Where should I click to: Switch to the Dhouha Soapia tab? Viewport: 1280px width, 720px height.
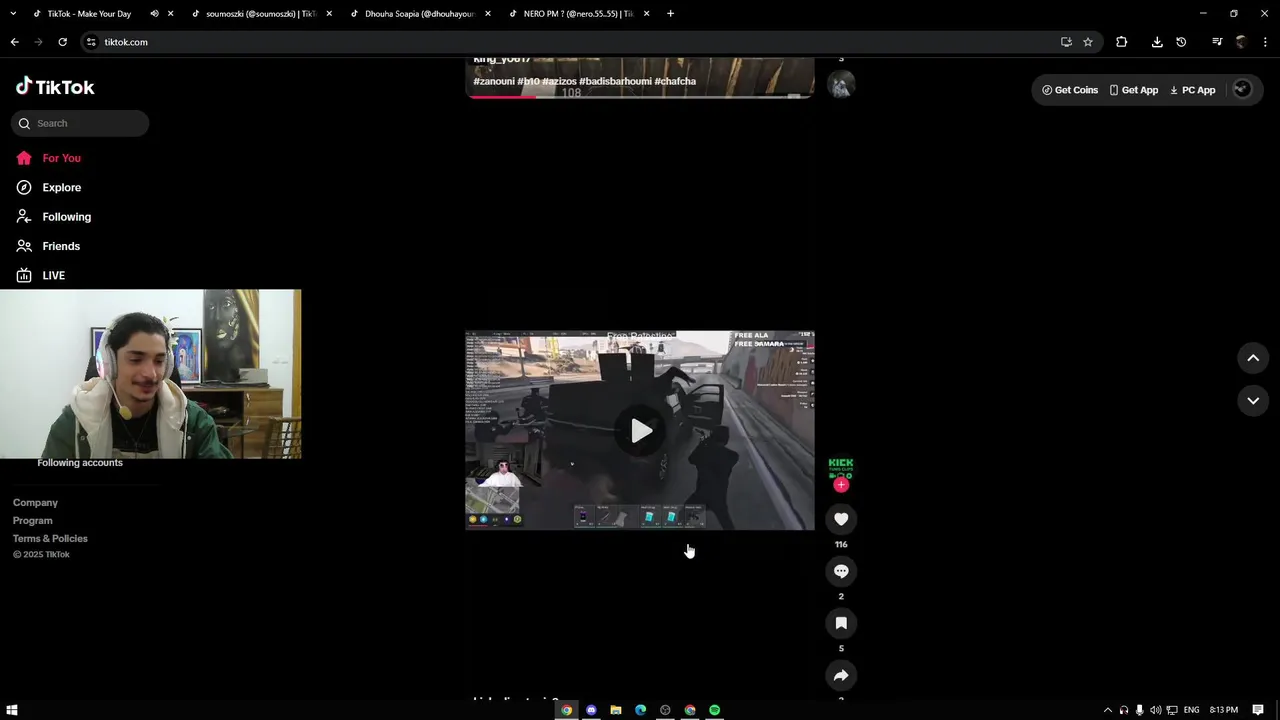coord(420,14)
